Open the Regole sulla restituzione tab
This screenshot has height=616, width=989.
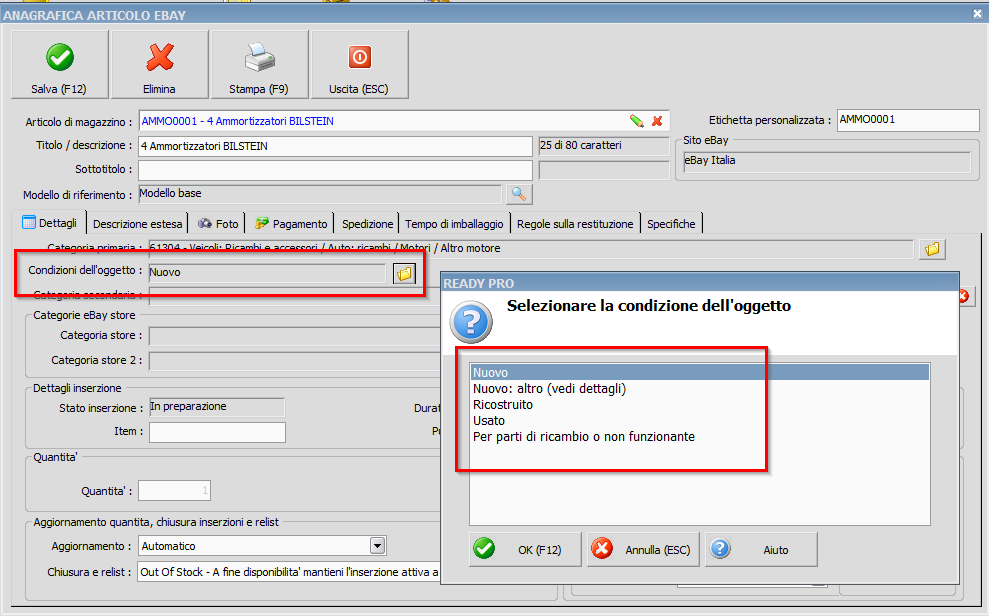tap(575, 224)
